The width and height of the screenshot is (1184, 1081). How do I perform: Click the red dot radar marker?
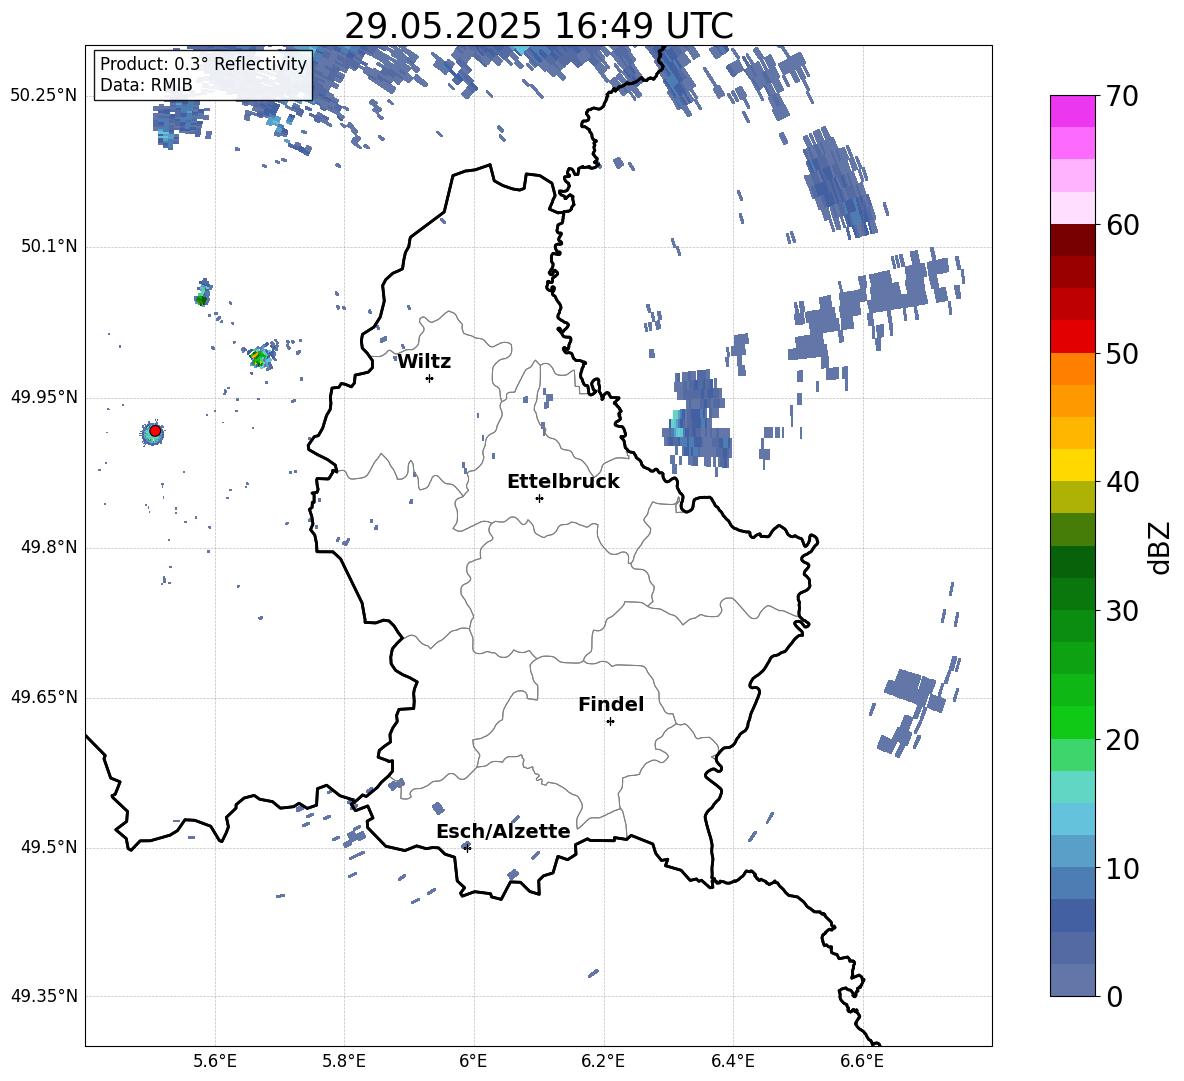[x=155, y=431]
